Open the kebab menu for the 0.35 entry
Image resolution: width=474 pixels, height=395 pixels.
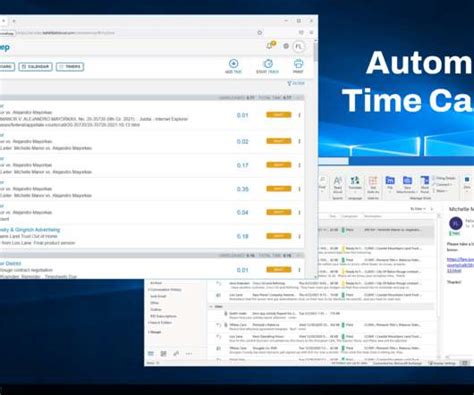[x=299, y=189]
